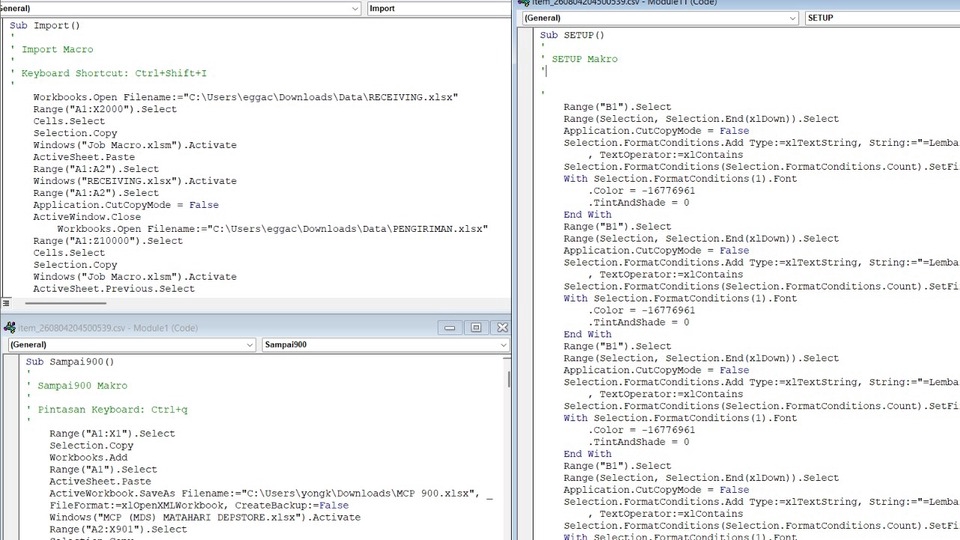
Task: Click the line 'Sub Import()'
Action: pyautogui.click(x=45, y=26)
